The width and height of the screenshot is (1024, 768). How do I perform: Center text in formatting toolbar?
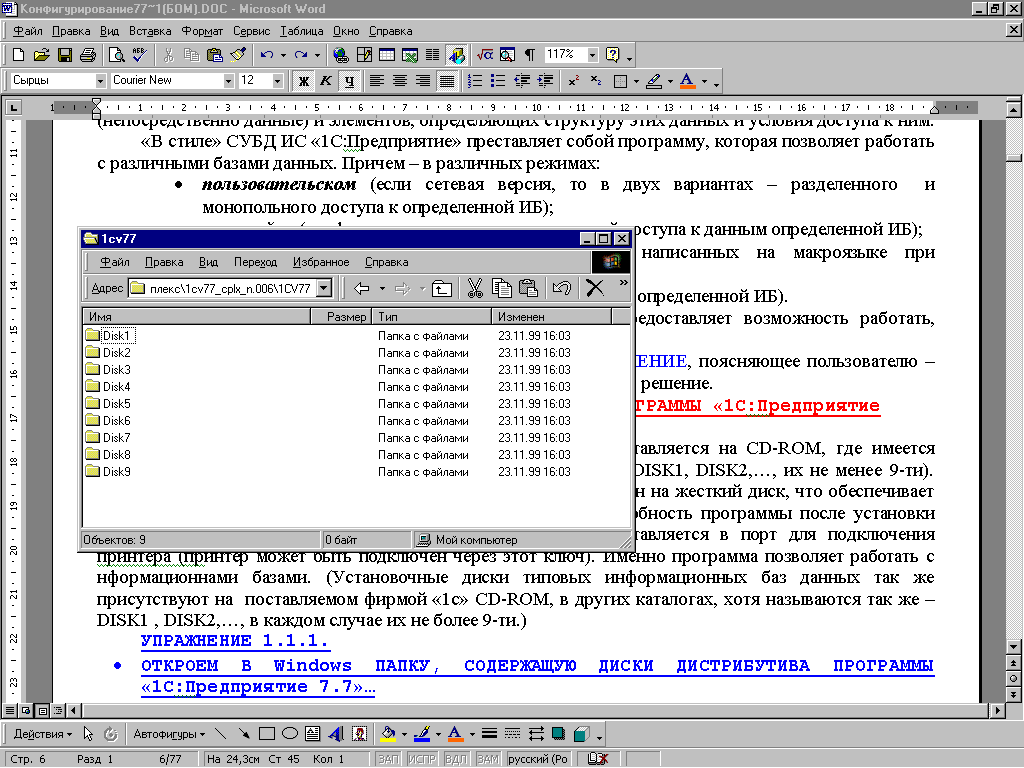(x=400, y=81)
